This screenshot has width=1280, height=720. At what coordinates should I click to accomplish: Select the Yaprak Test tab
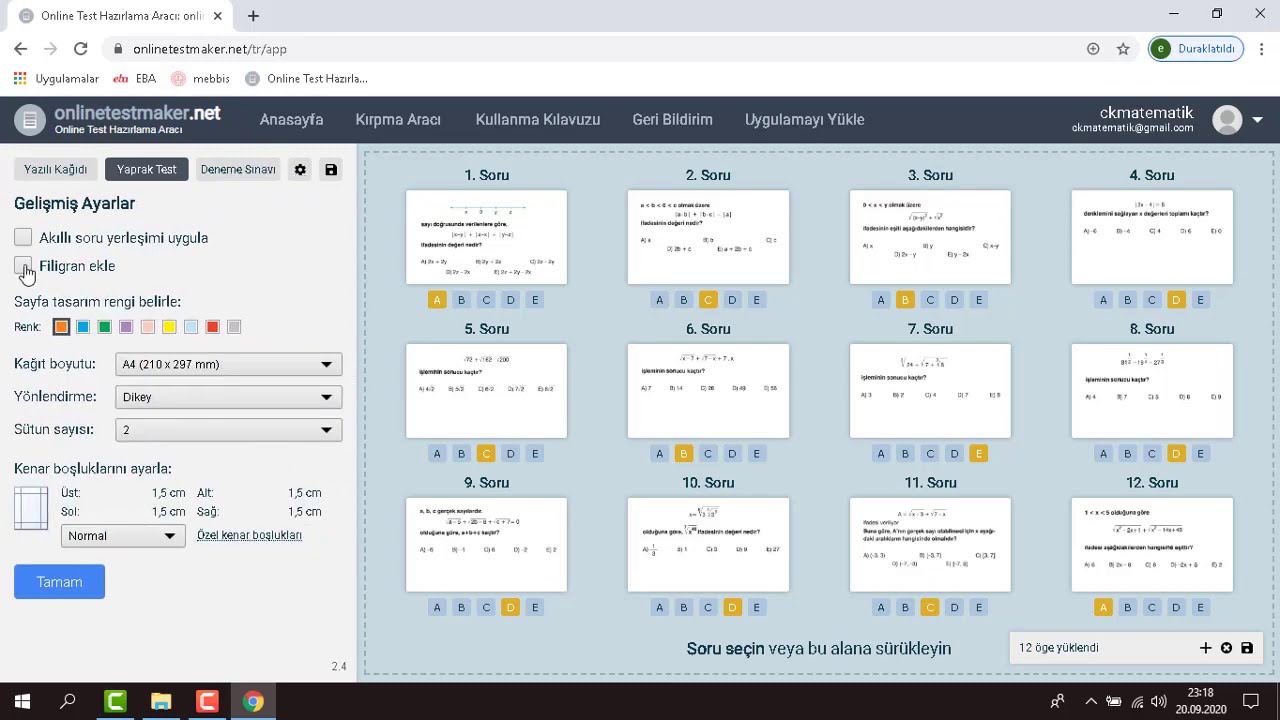pyautogui.click(x=146, y=170)
